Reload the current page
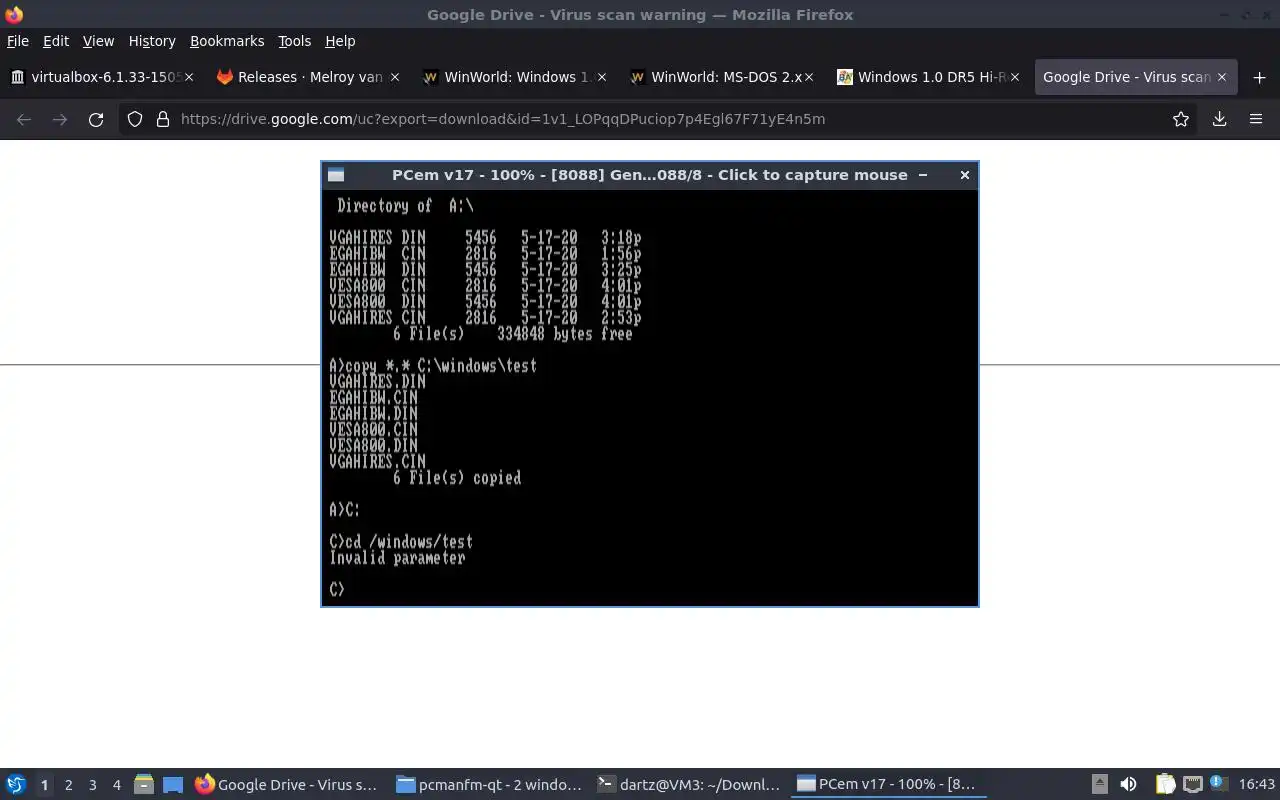 (x=96, y=119)
